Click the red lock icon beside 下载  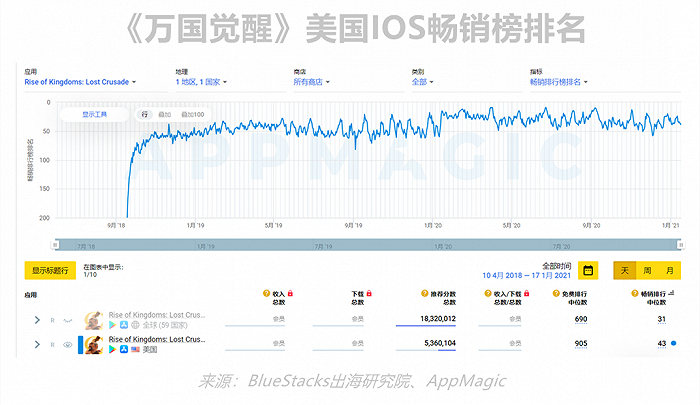click(x=369, y=293)
